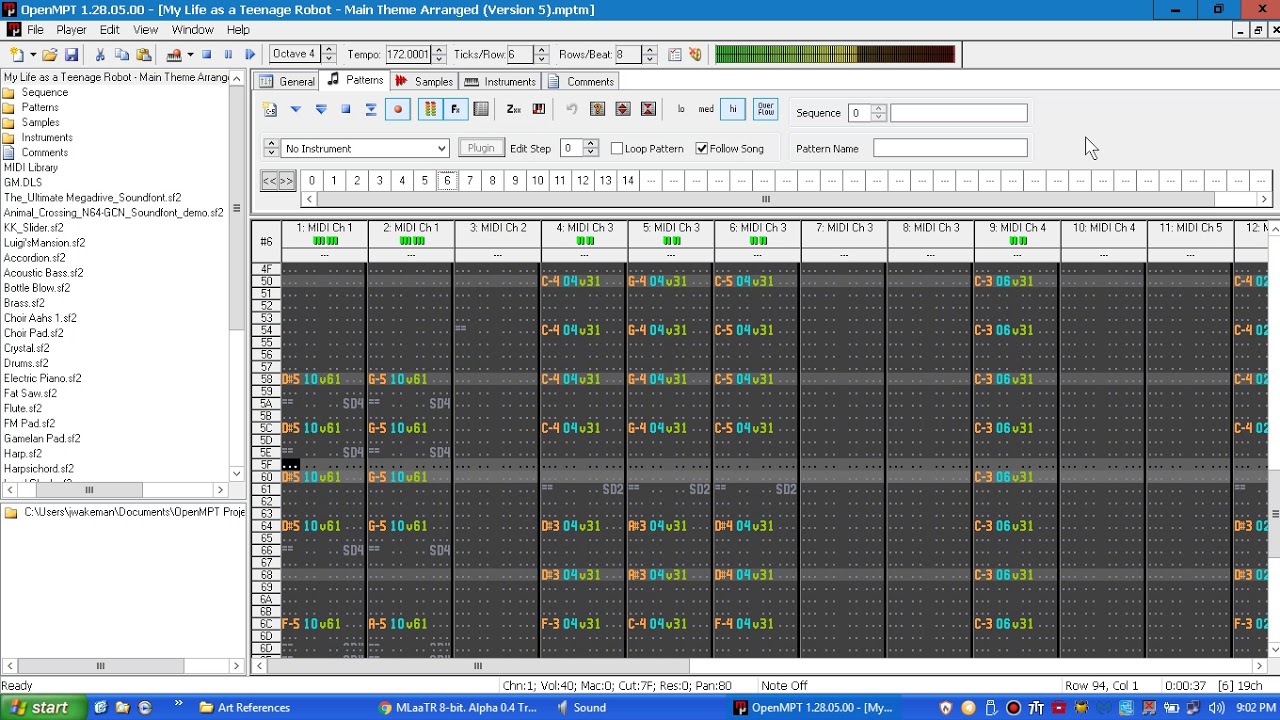
Task: Stop pattern playback blue square
Action: click(x=346, y=110)
